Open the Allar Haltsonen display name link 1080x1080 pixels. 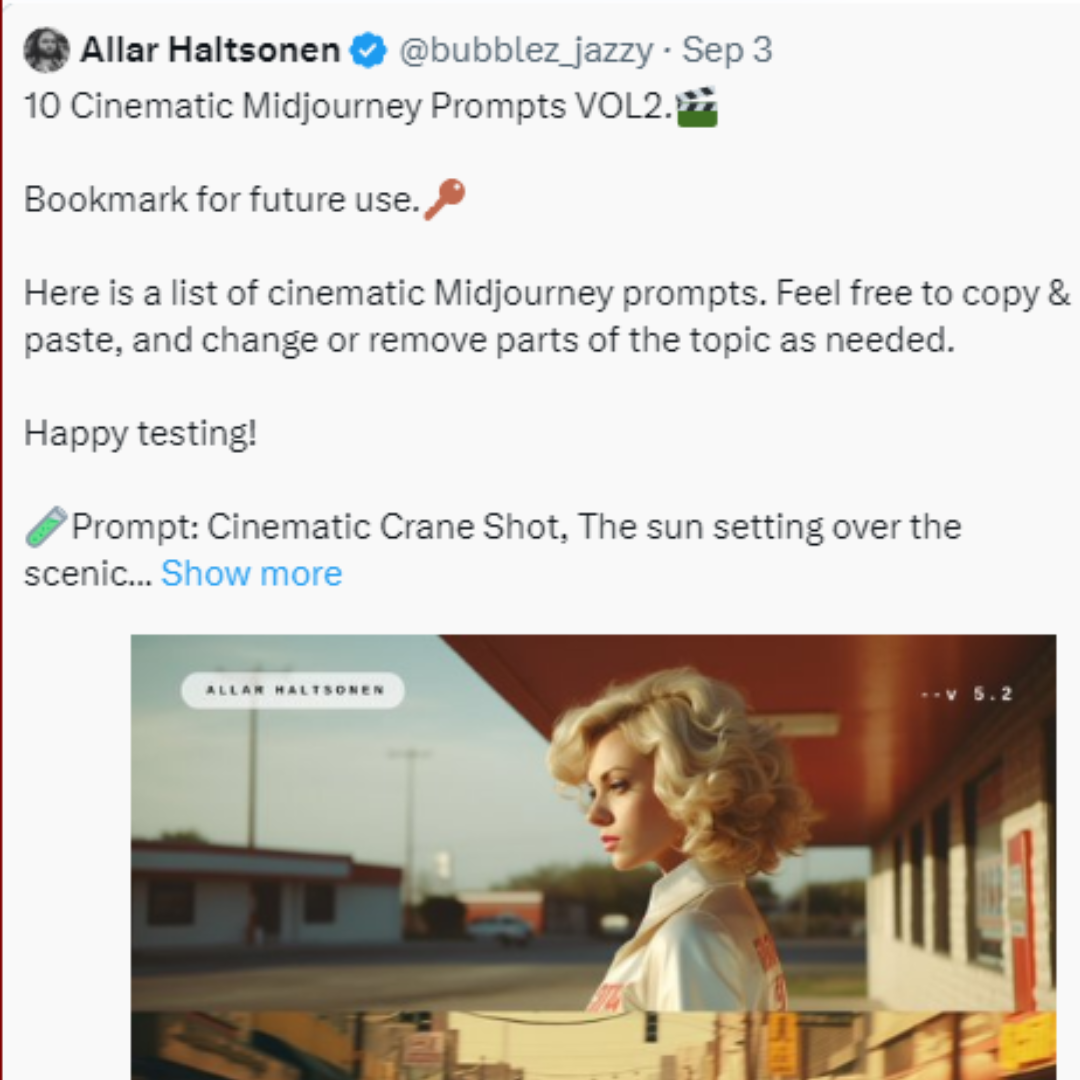pyautogui.click(x=210, y=50)
